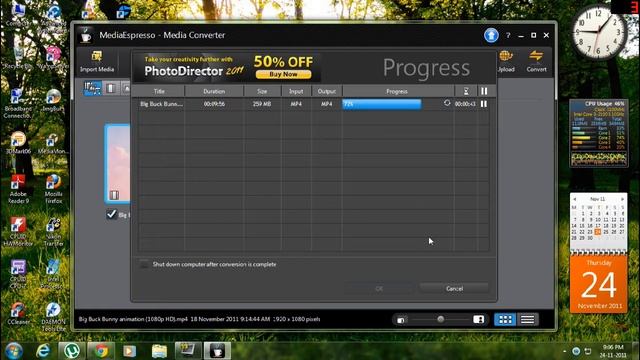640x360 pixels.
Task: Click the hourglass time column header
Action: click(x=466, y=91)
